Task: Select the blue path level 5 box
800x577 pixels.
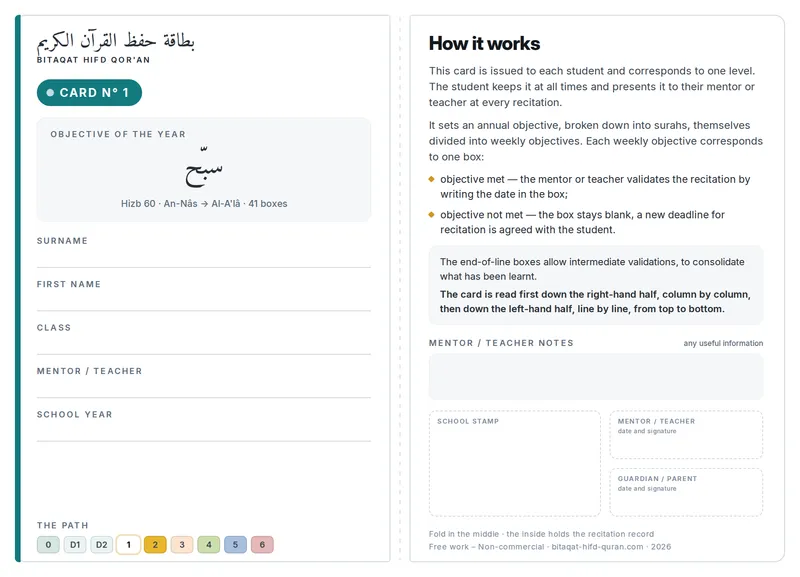Action: (x=235, y=544)
